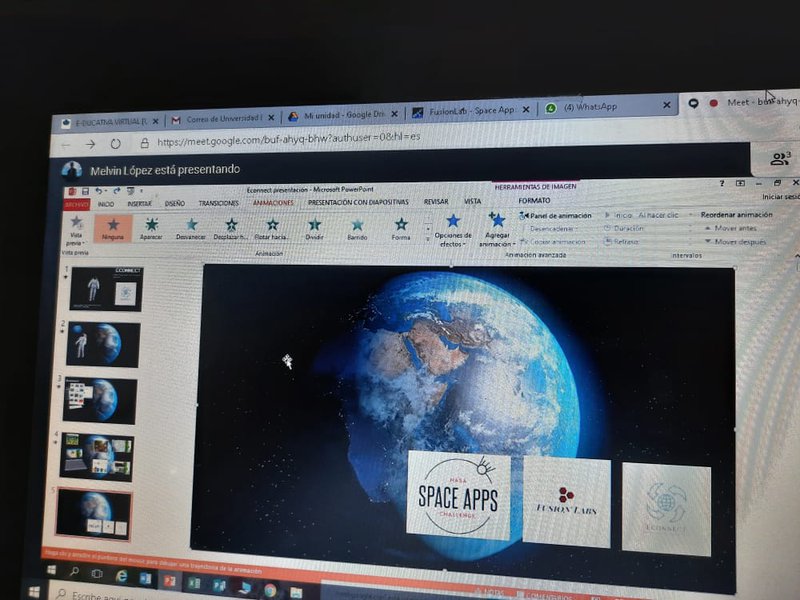Click Vista previa animation button

click(75, 229)
